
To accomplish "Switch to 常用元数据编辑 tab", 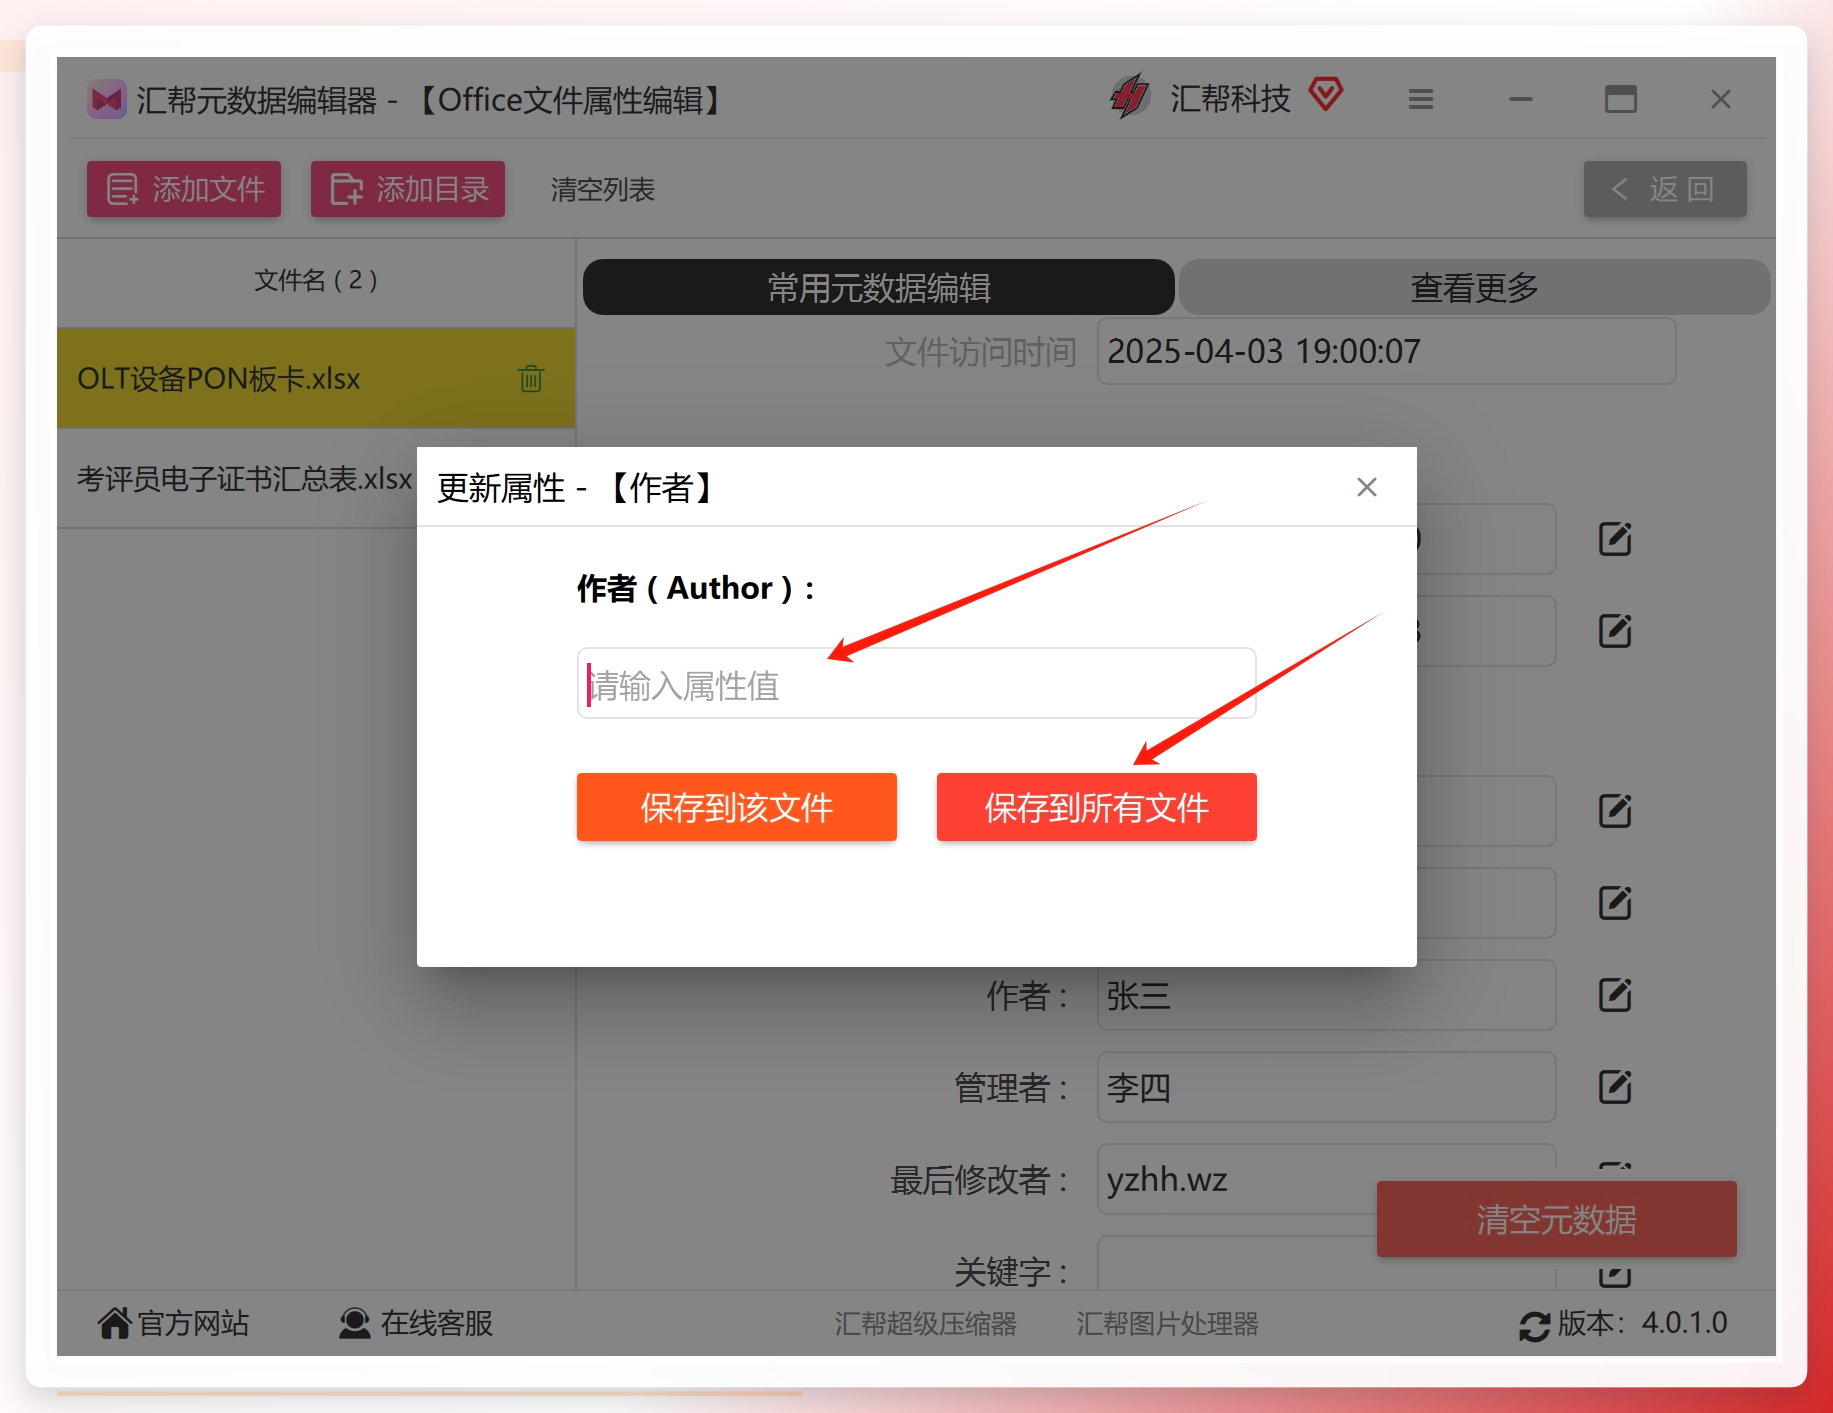I will click(879, 288).
